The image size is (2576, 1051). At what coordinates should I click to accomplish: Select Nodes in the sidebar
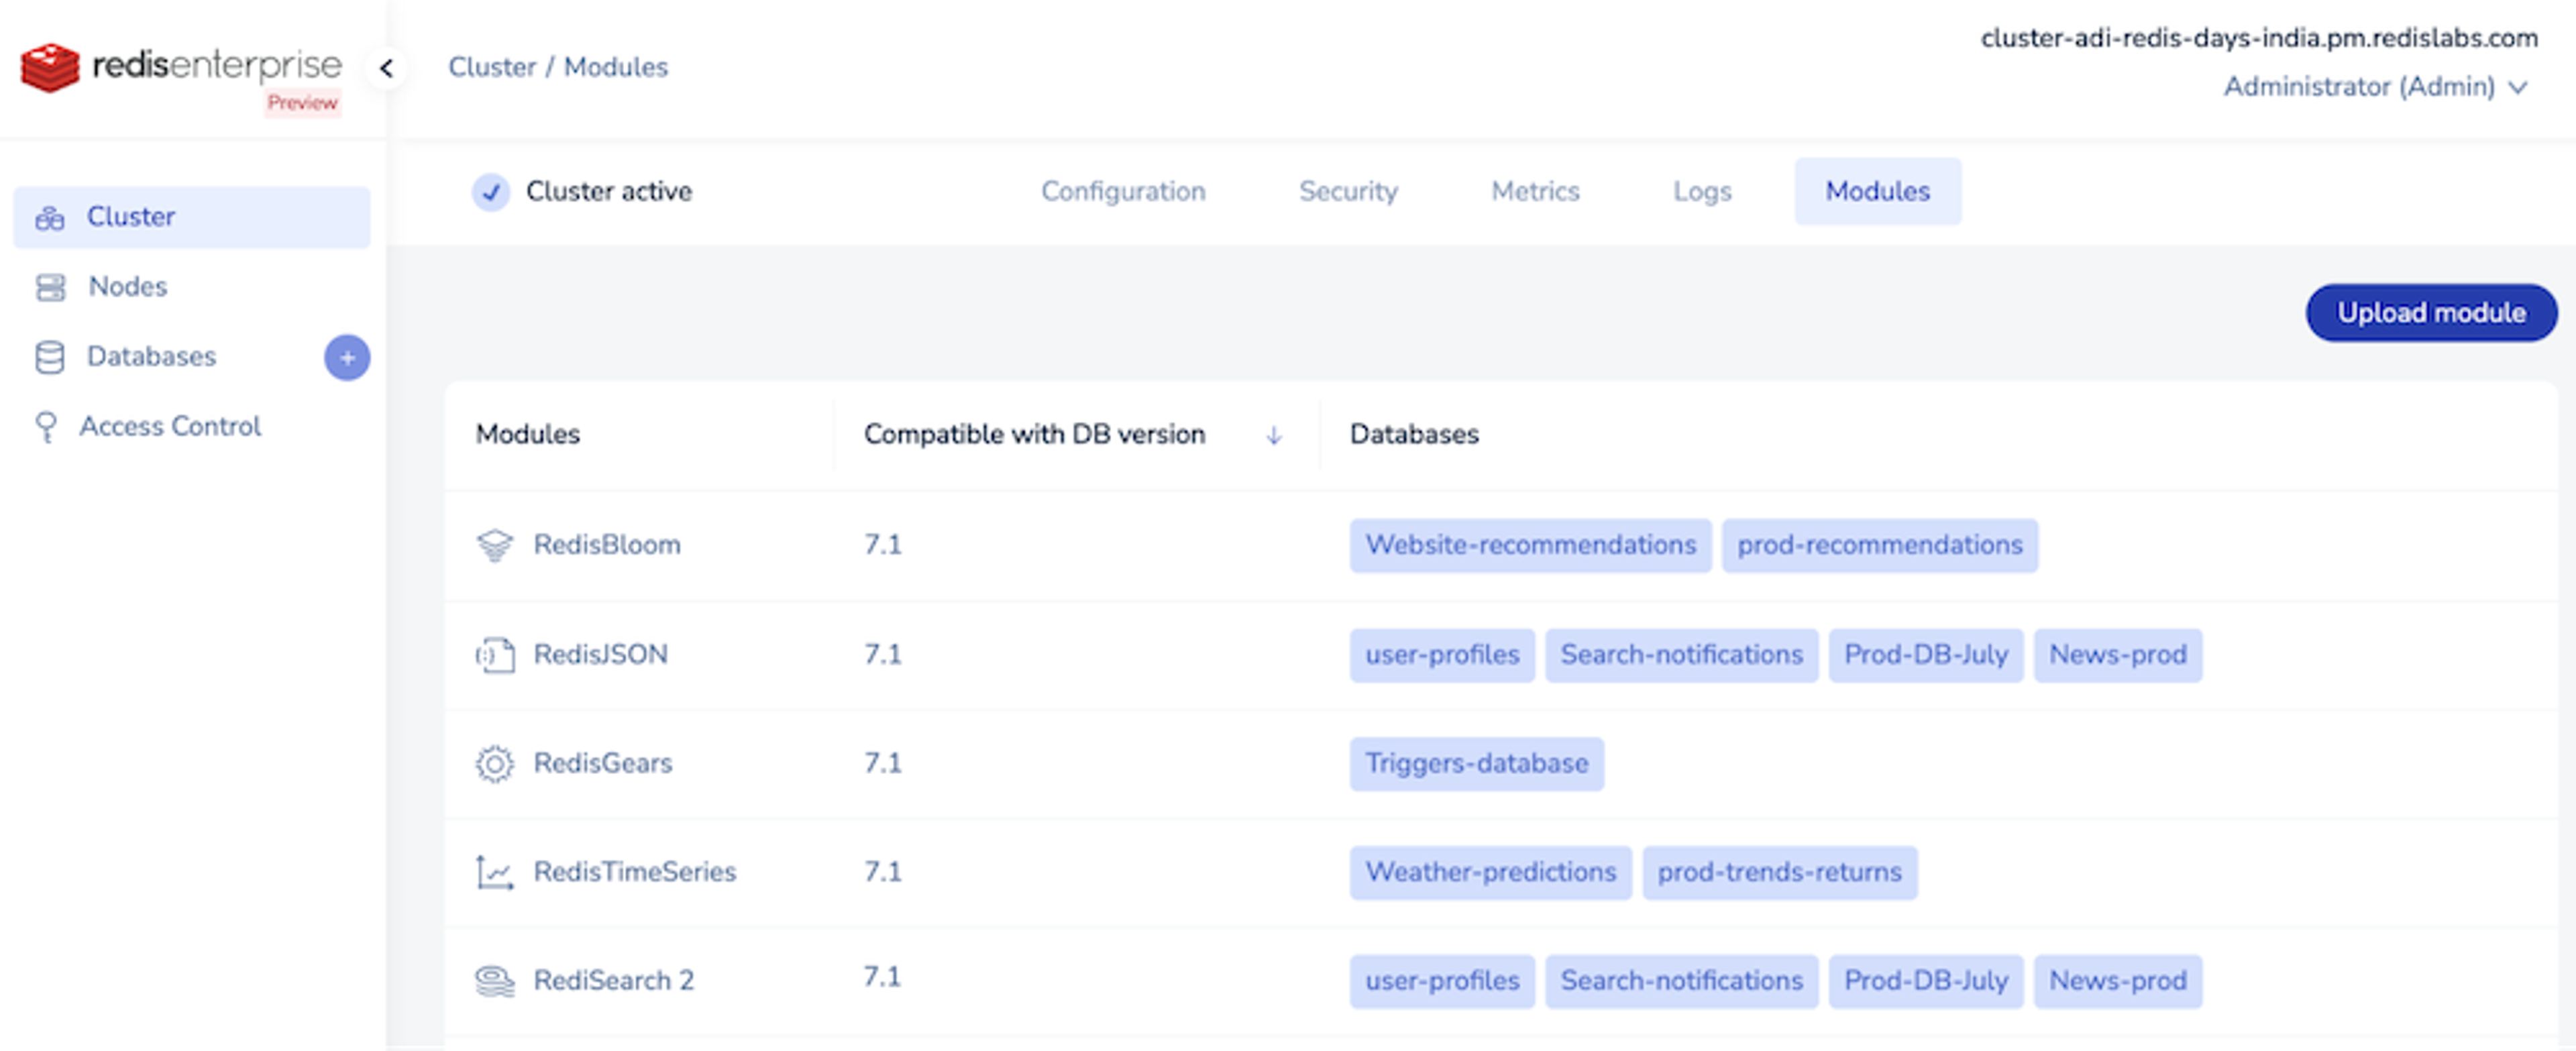pos(127,287)
